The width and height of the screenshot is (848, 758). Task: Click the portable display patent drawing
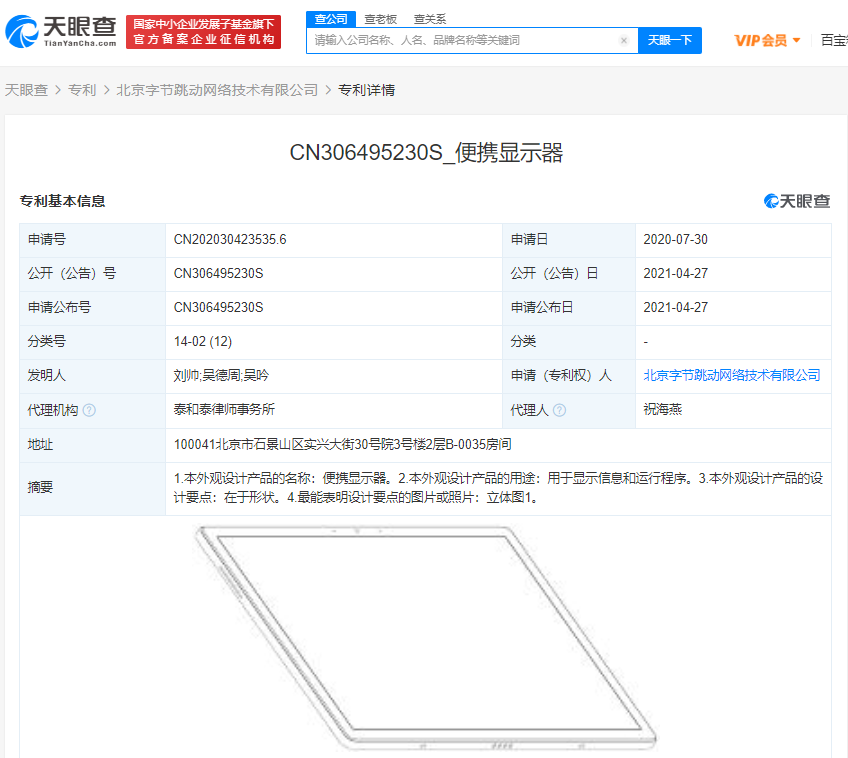[426, 638]
